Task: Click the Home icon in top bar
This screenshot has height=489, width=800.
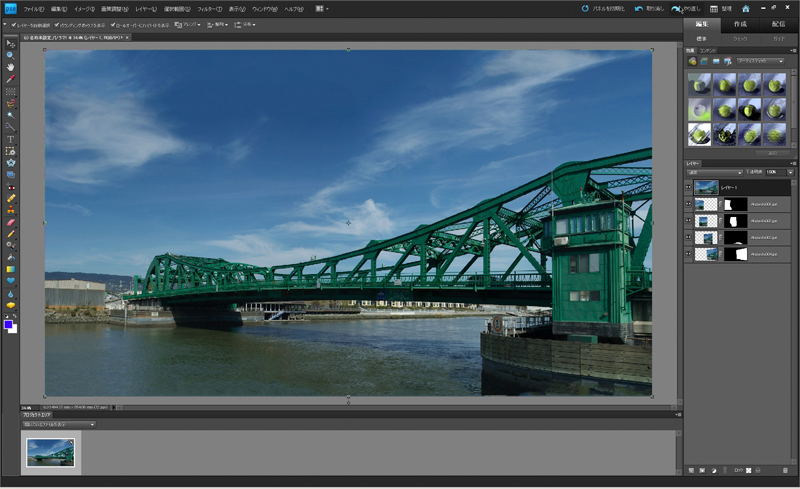Action: 745,8
